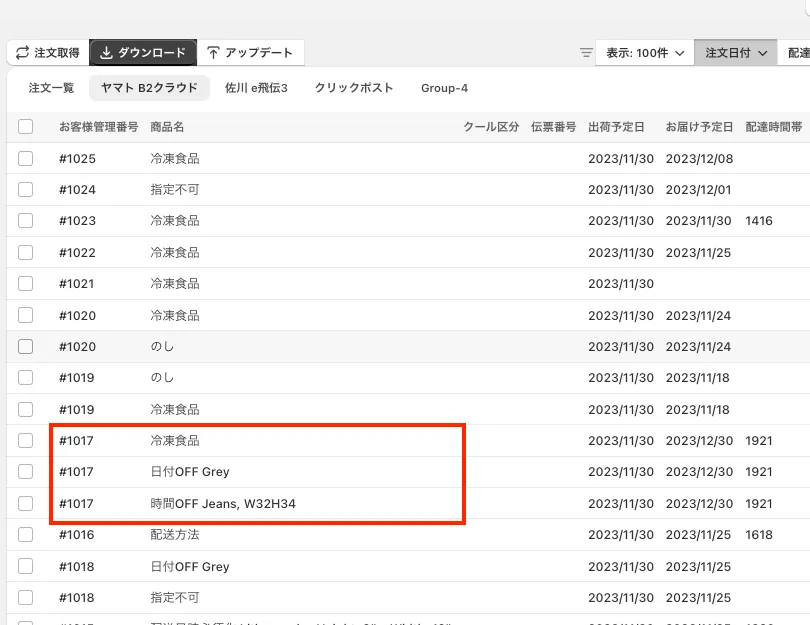Click the アップデート upload icon
The height and width of the screenshot is (625, 810).
213,53
